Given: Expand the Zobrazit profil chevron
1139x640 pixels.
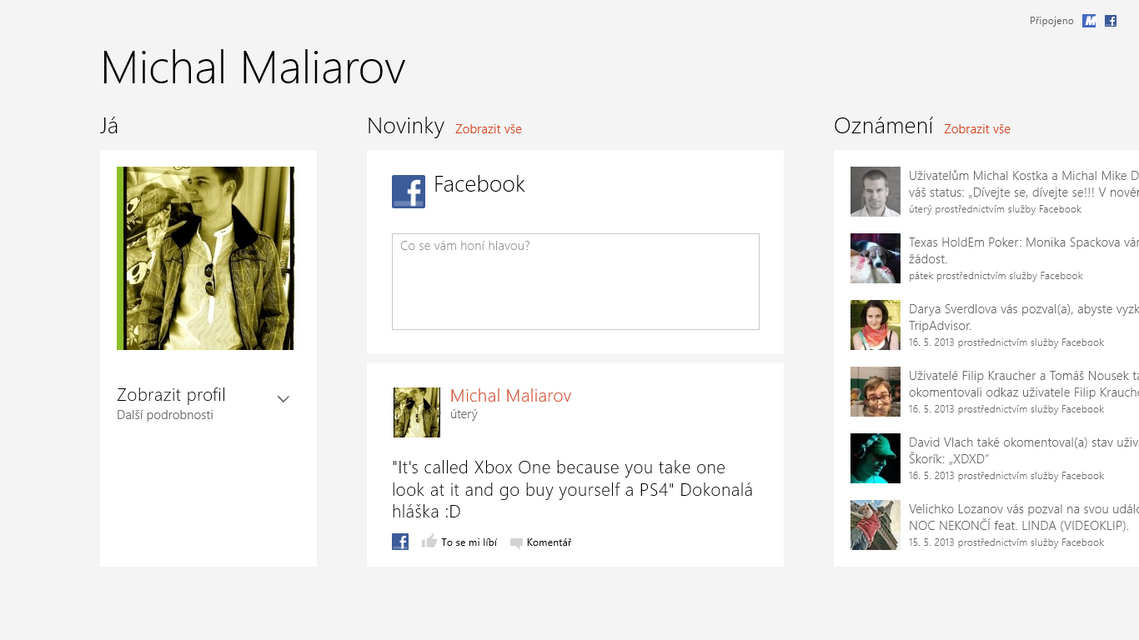Looking at the screenshot, I should coord(283,399).
